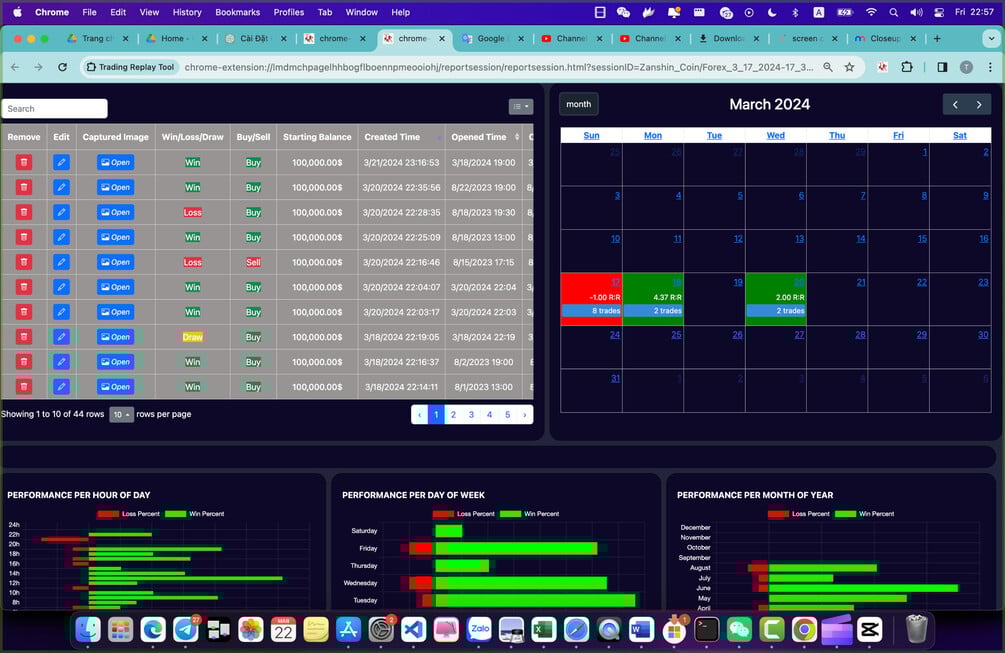The image size is (1005, 653).
Task: Open Chrome extensions puzzle icon
Action: coord(906,67)
